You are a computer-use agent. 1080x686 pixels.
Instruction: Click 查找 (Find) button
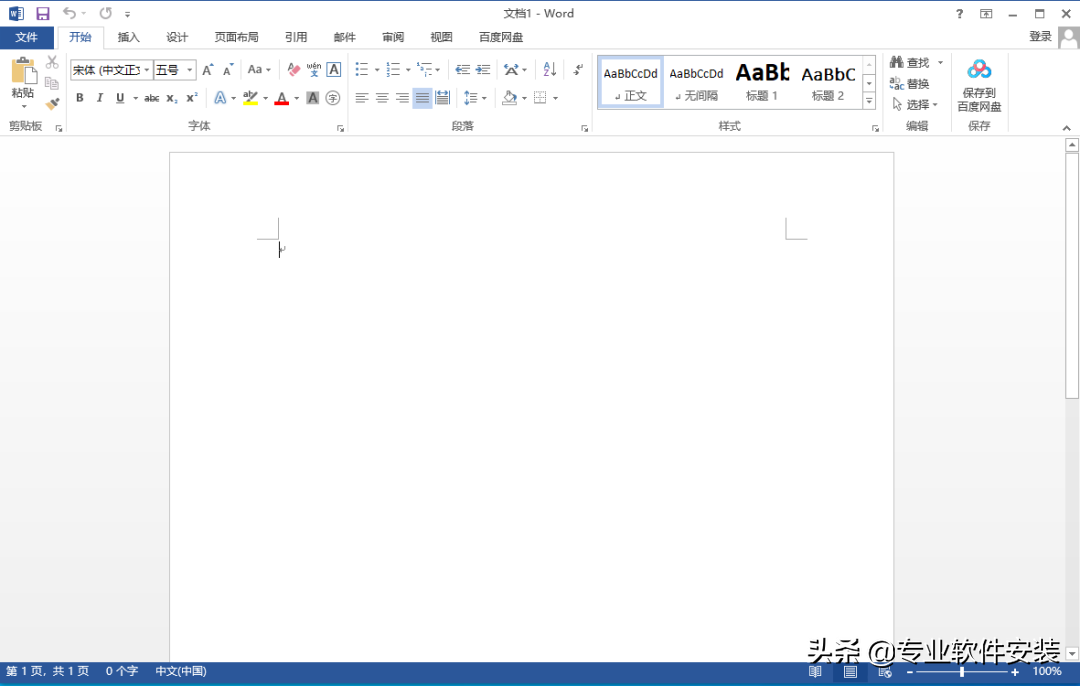[910, 63]
